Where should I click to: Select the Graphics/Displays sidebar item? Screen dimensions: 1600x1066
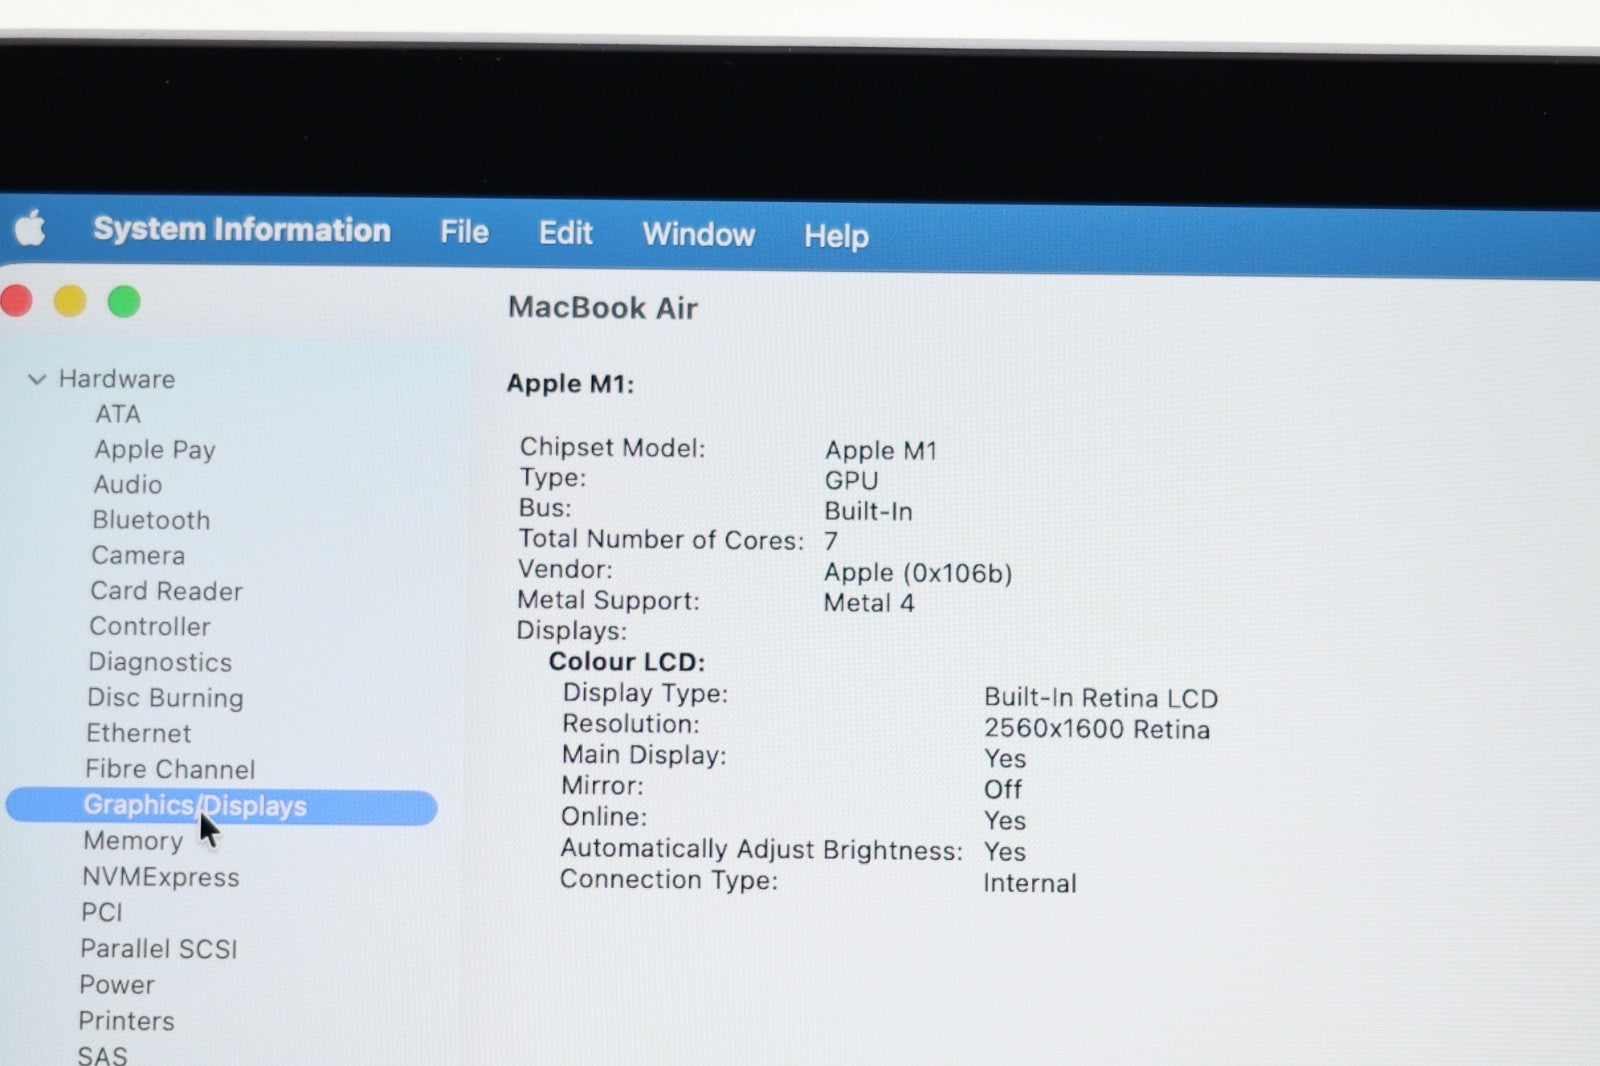(195, 806)
